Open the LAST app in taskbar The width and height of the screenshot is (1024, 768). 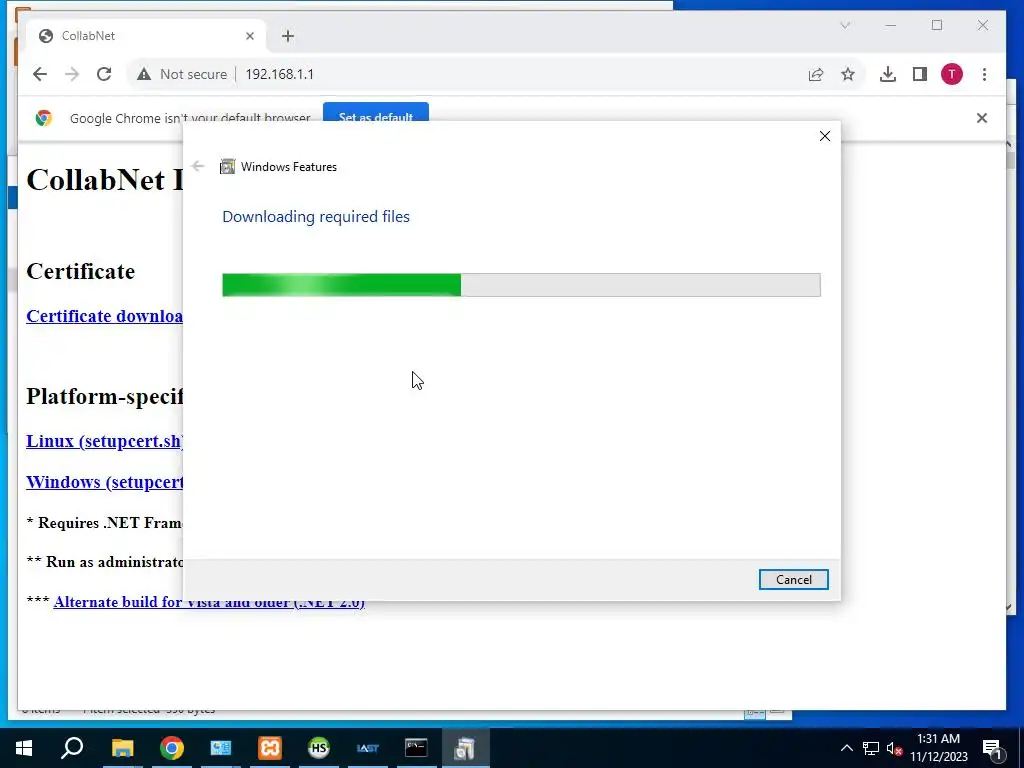368,748
